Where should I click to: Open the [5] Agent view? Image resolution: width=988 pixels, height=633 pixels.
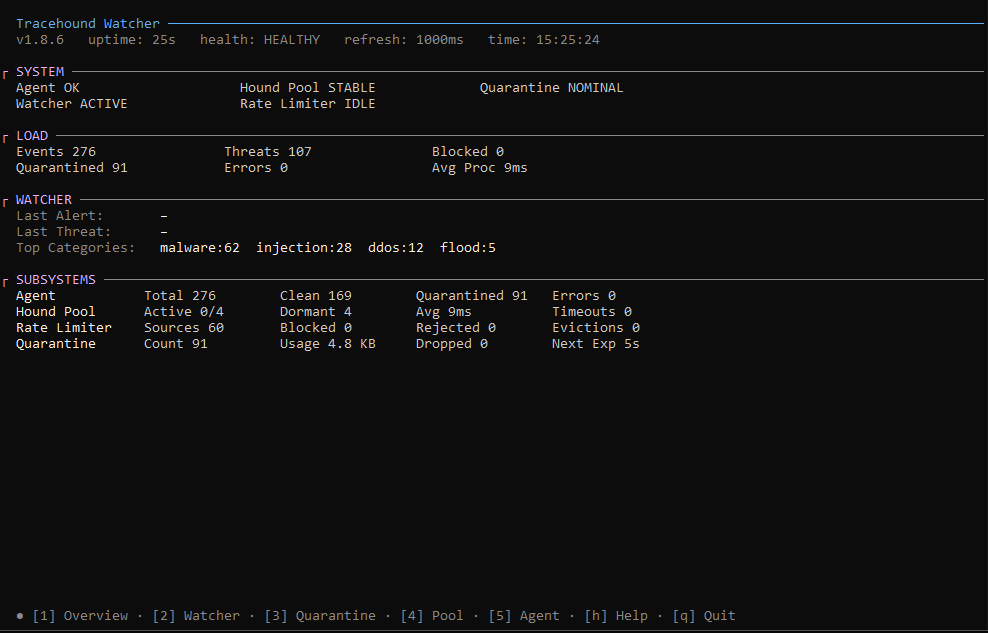(x=524, y=615)
